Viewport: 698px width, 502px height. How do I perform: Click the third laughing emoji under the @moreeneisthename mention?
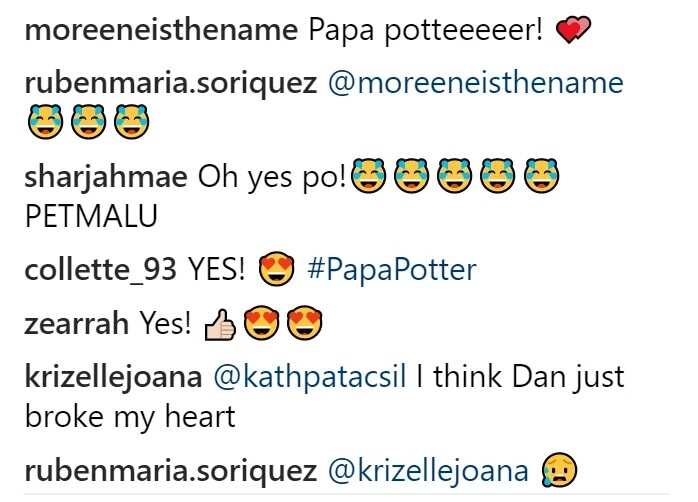point(132,122)
